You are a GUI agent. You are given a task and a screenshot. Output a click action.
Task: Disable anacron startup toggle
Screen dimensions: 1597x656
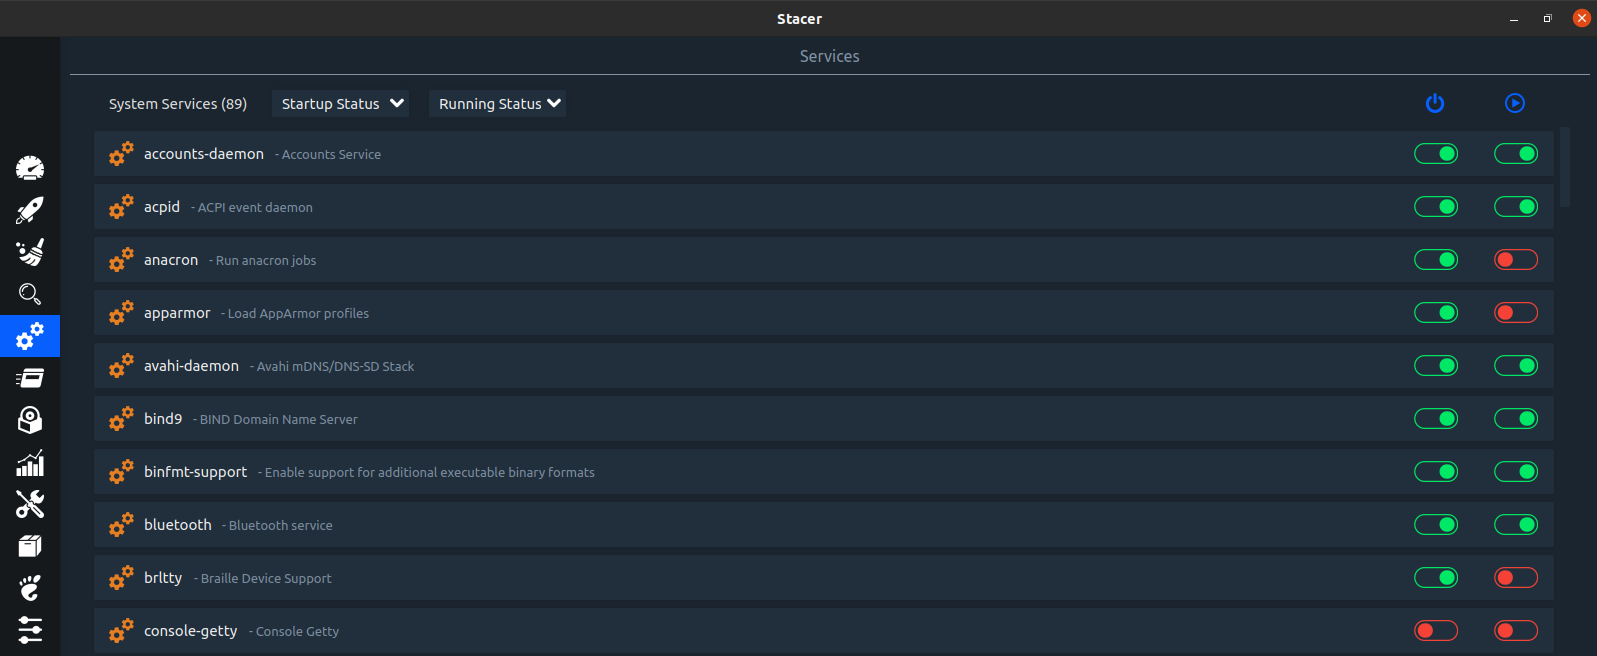pyautogui.click(x=1436, y=260)
